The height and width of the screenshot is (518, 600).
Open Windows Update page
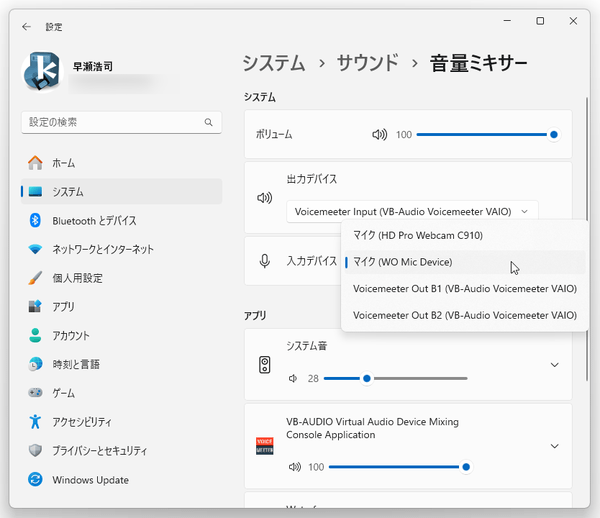[122, 479]
